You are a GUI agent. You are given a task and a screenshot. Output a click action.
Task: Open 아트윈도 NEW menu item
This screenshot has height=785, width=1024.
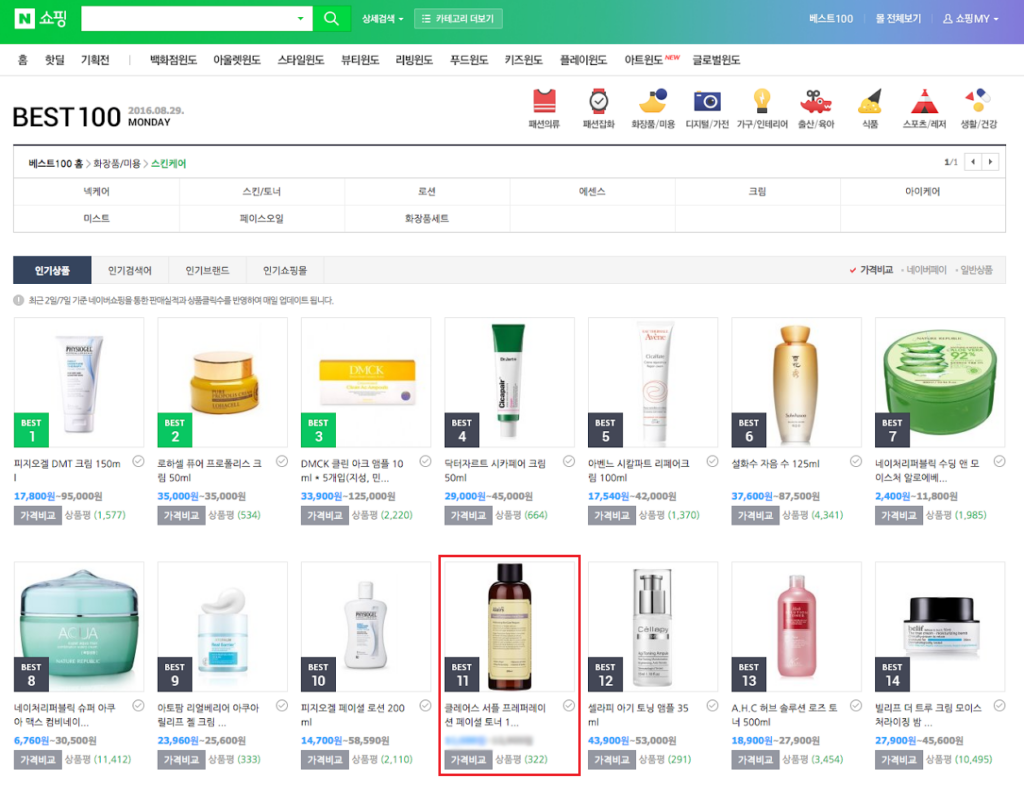(x=651, y=60)
